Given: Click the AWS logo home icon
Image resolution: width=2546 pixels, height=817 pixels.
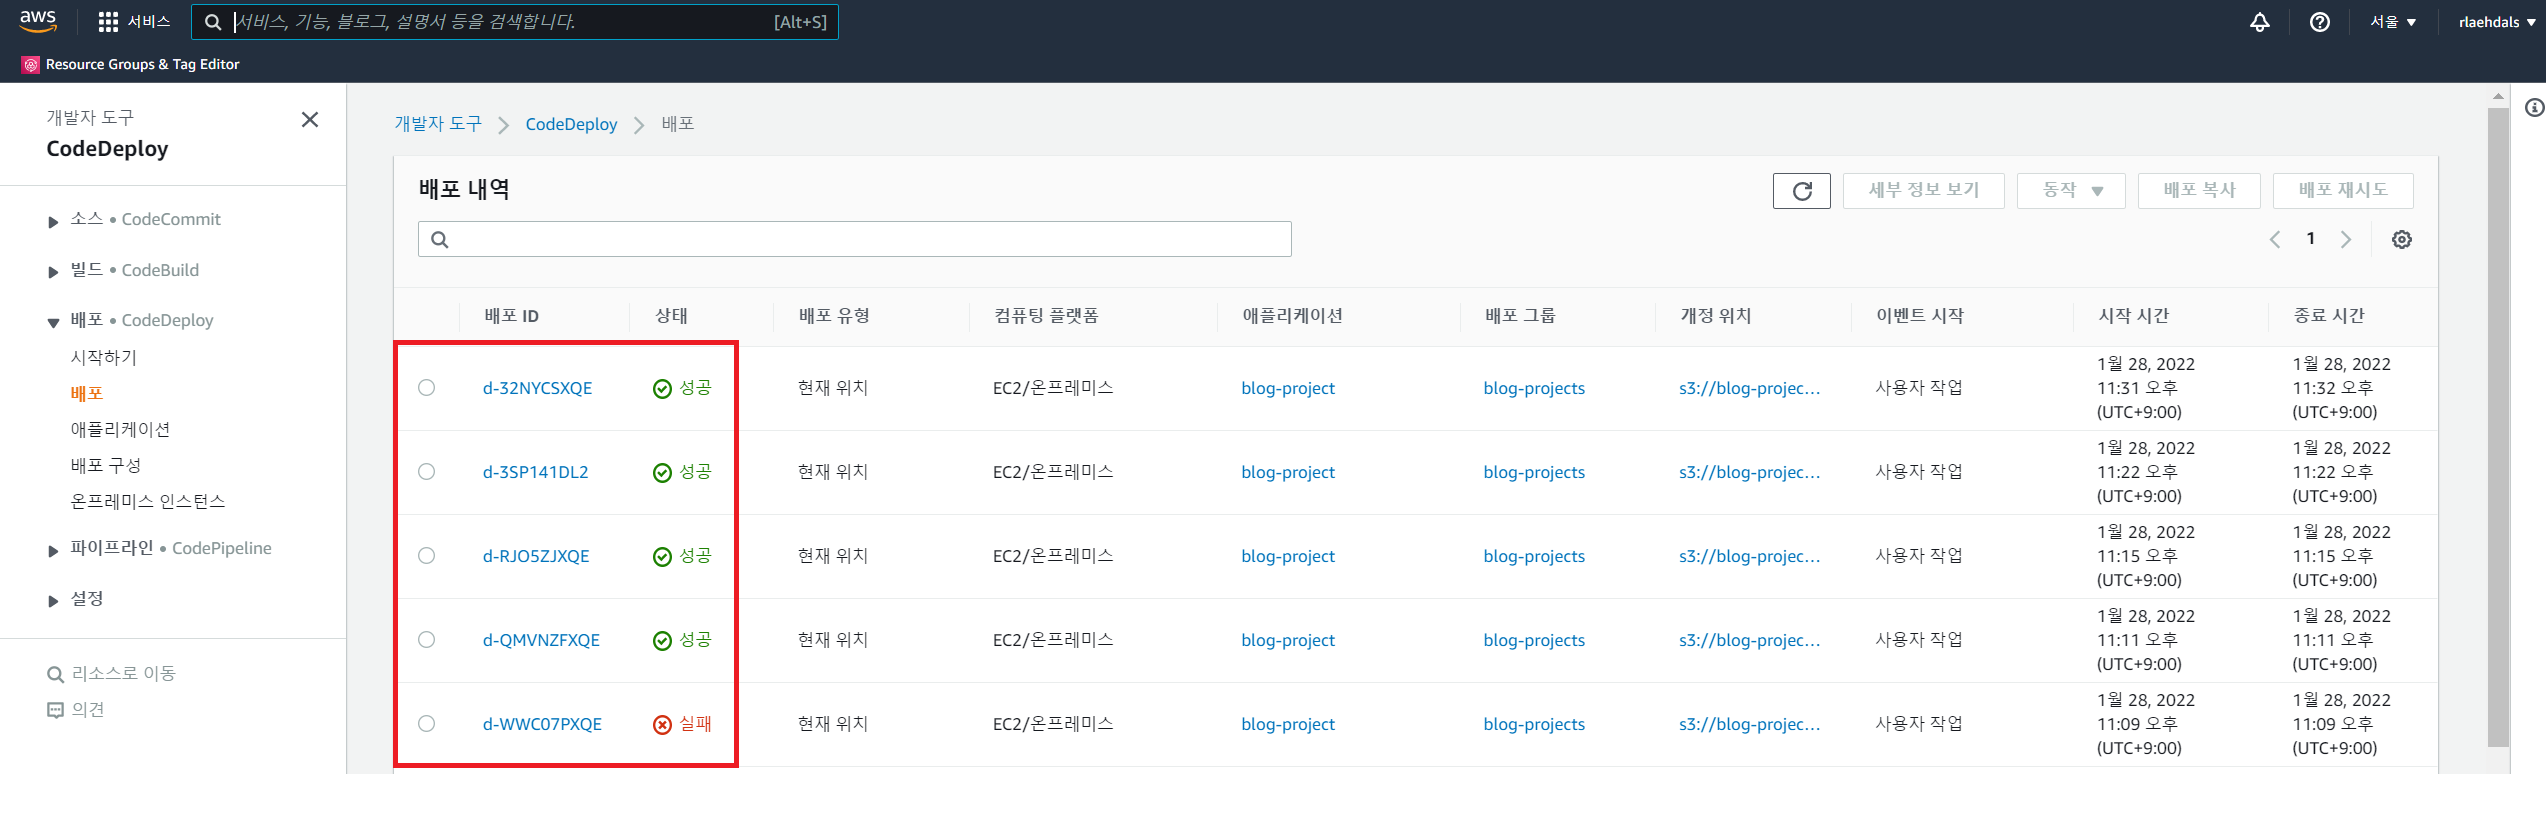Looking at the screenshot, I should click(38, 21).
